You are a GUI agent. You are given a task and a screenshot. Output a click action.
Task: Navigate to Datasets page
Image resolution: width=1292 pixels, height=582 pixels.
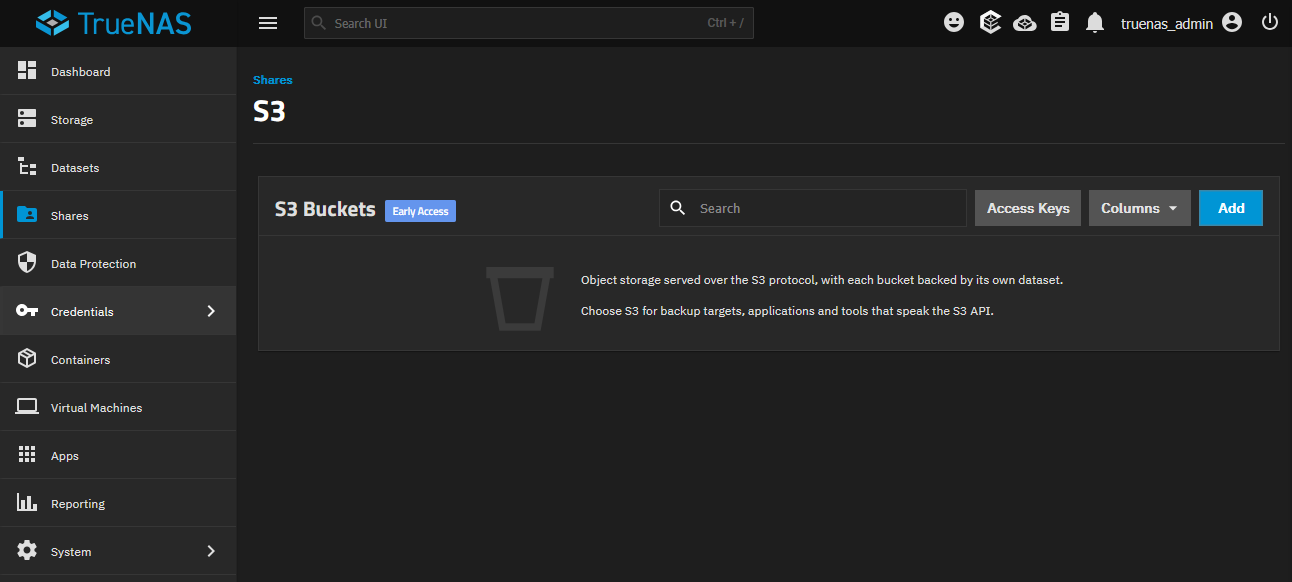pyautogui.click(x=118, y=167)
